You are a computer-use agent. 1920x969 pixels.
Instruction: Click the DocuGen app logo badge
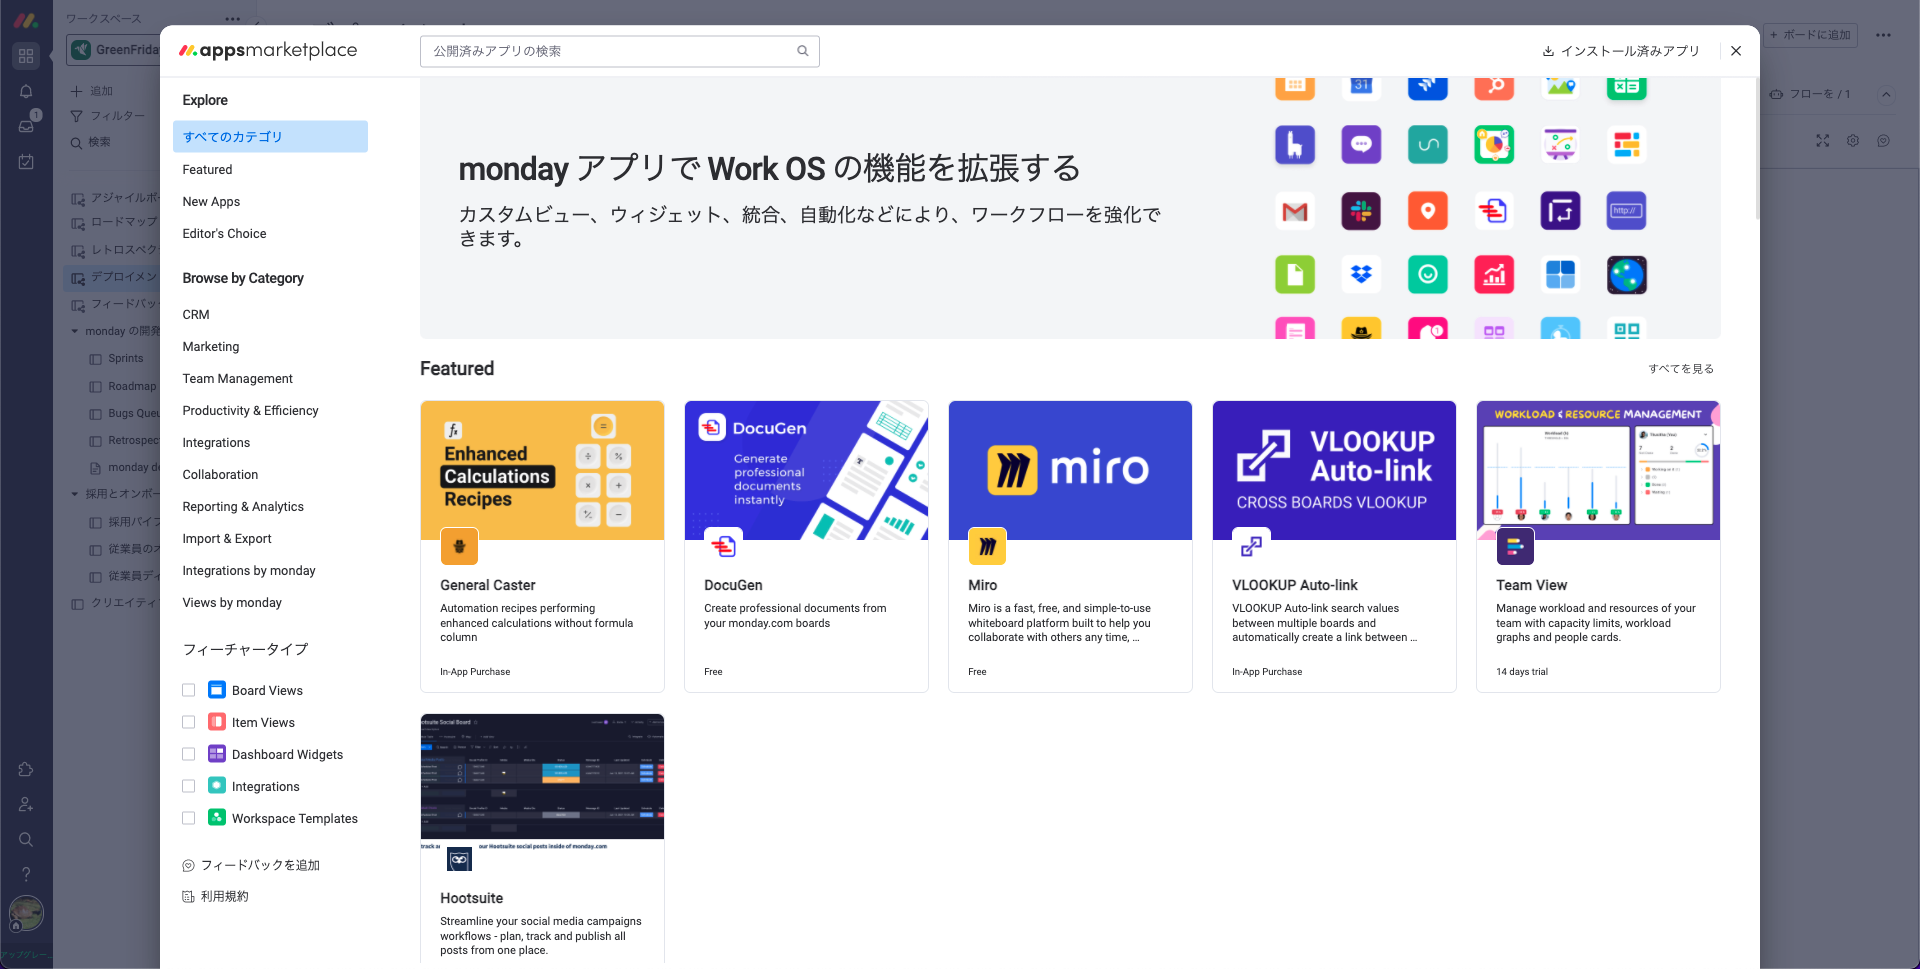pyautogui.click(x=722, y=546)
